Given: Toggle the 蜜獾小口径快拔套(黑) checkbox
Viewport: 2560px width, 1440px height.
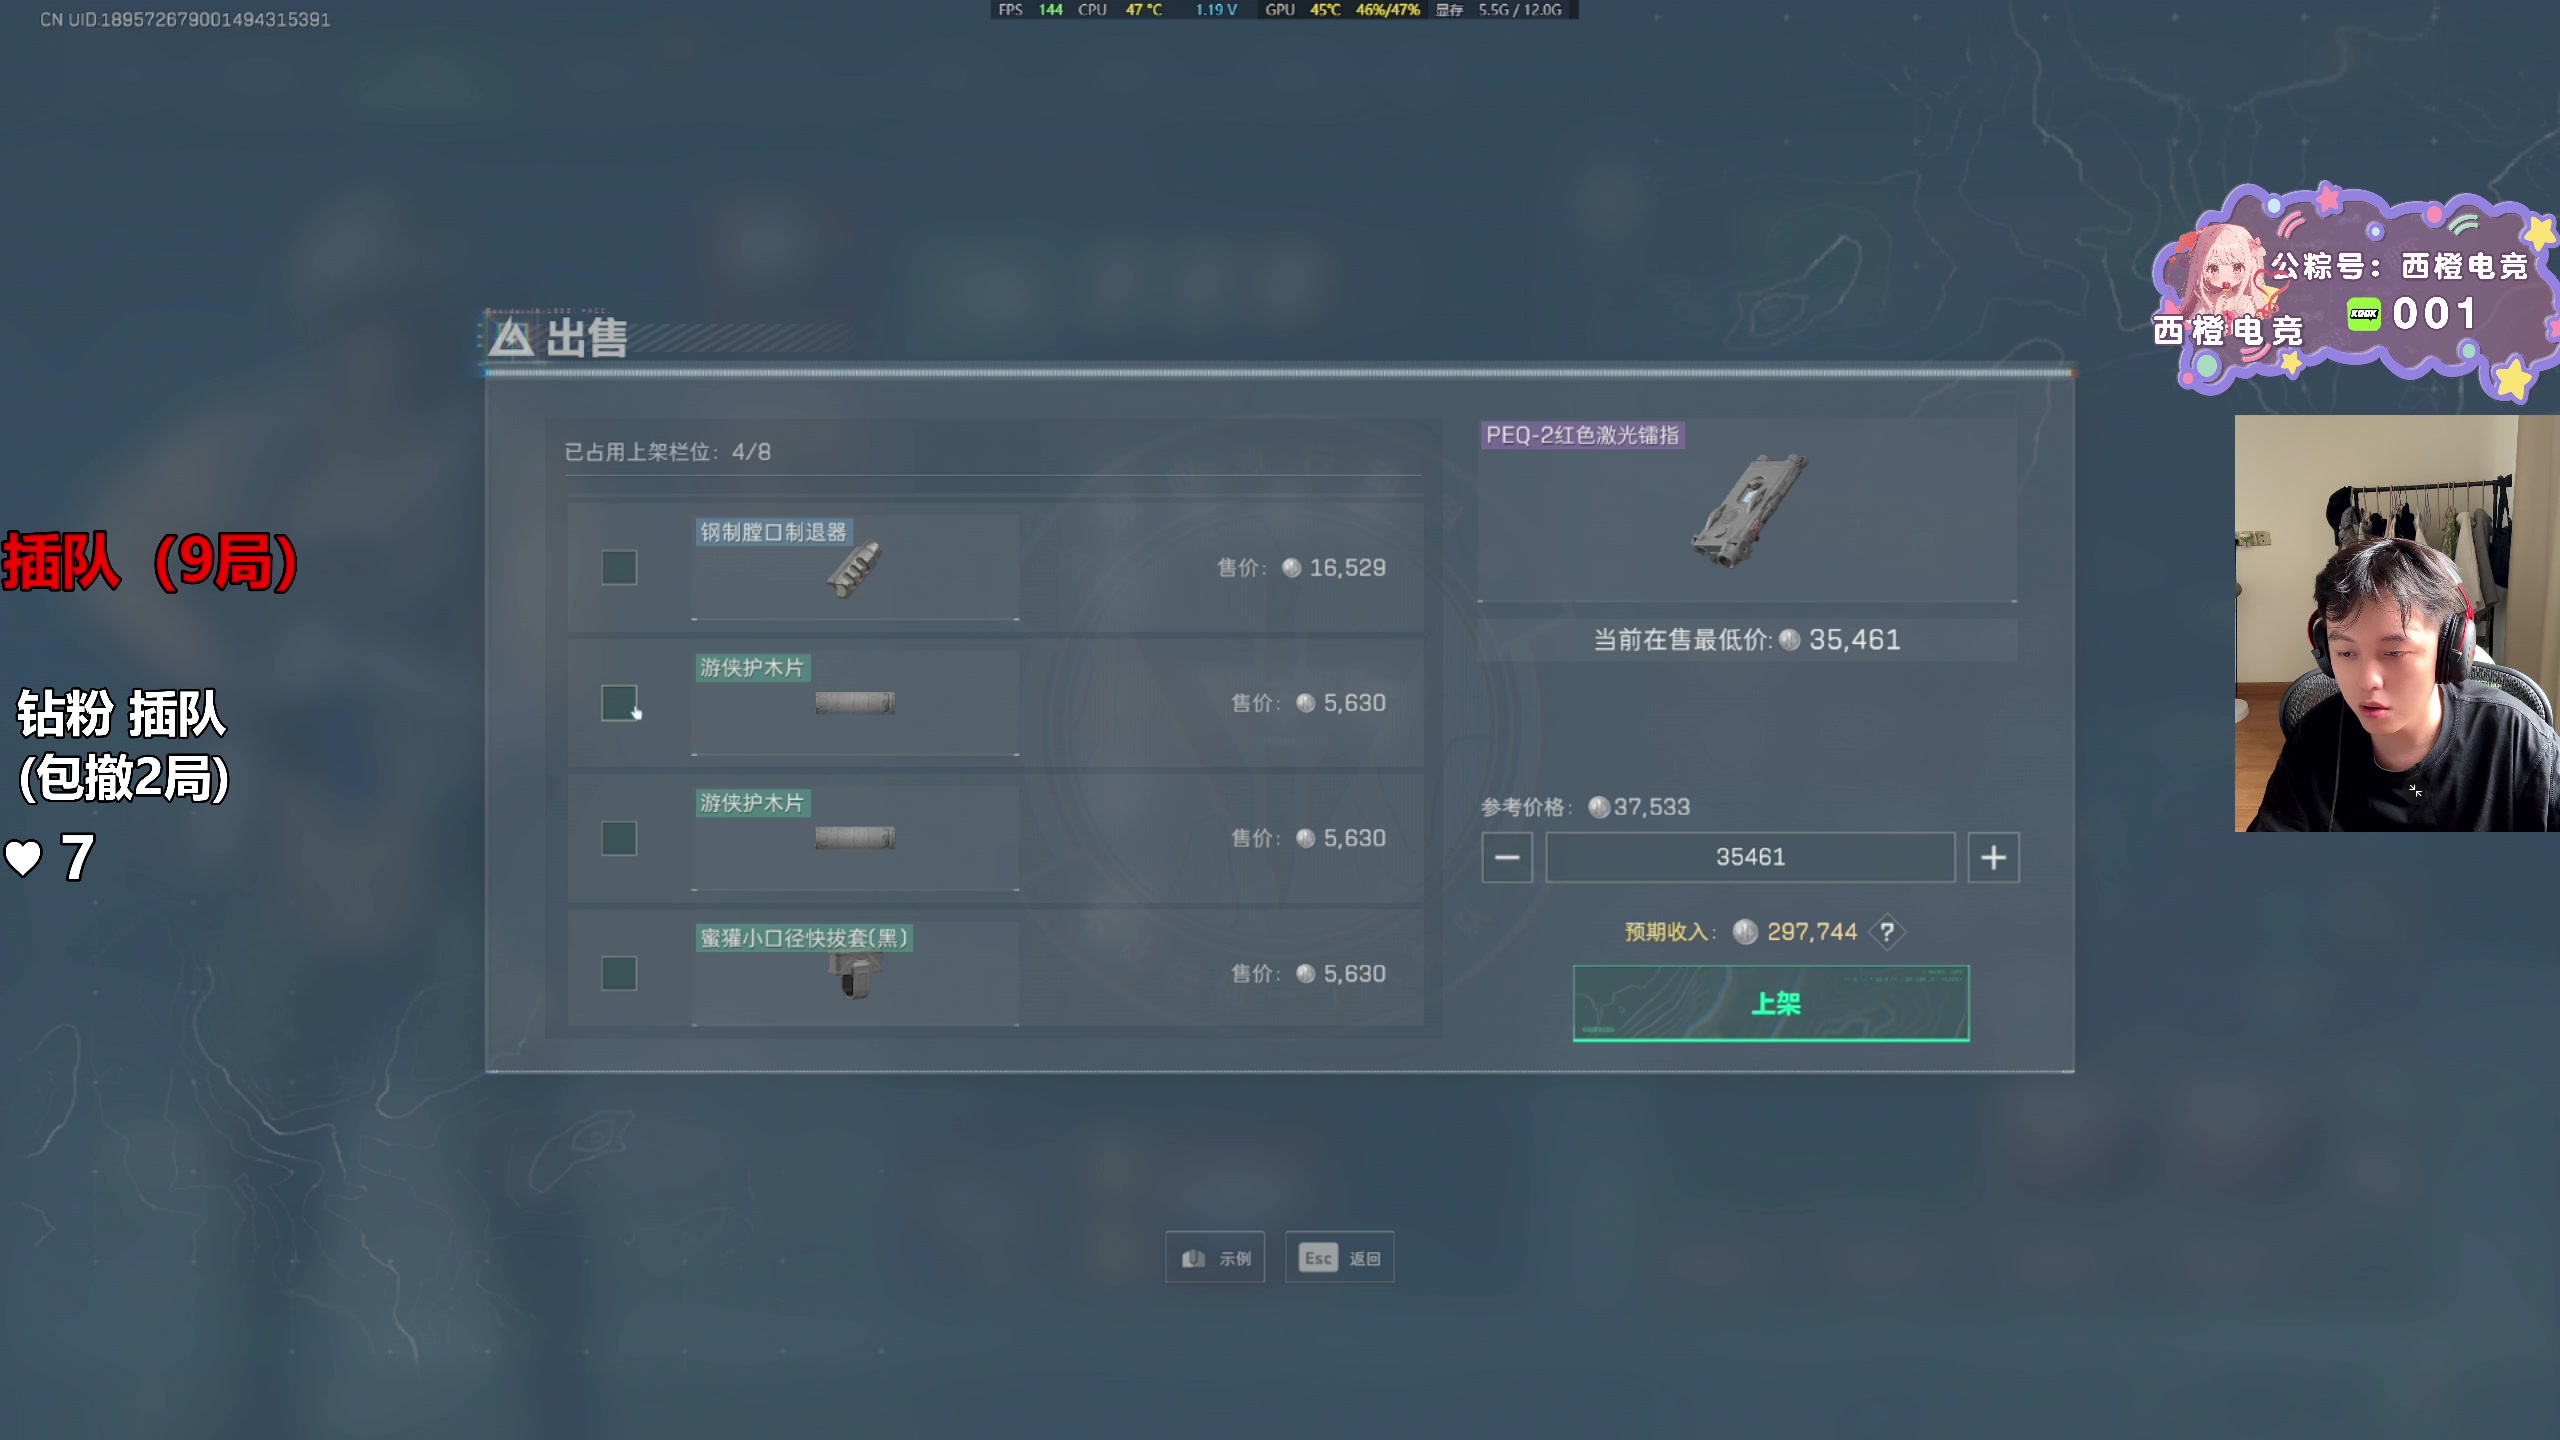Looking at the screenshot, I should (x=619, y=973).
